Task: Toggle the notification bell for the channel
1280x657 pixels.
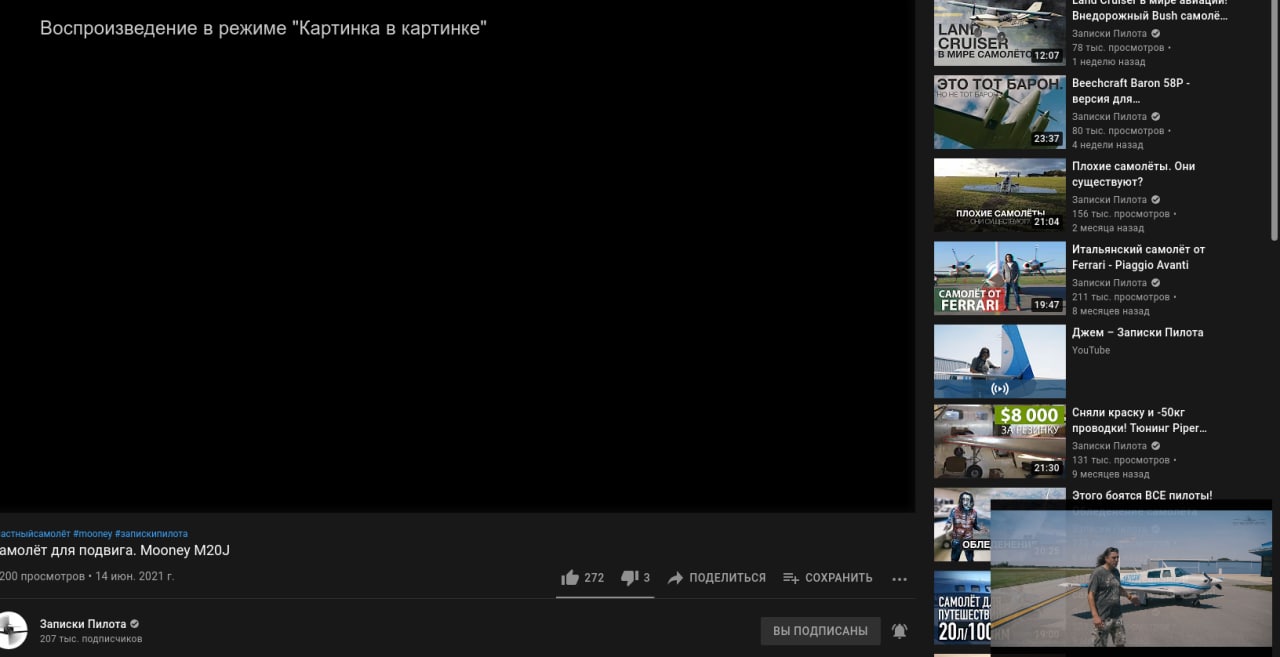Action: (899, 631)
